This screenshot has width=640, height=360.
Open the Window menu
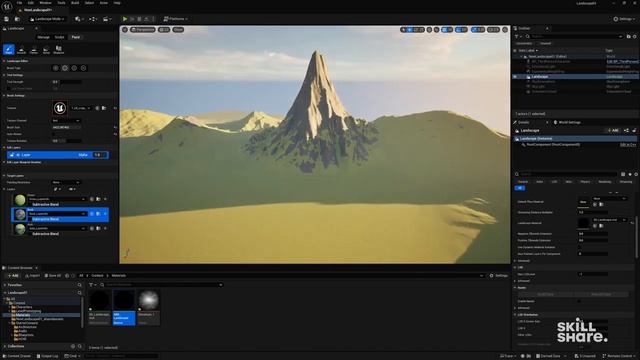(x=45, y=3)
